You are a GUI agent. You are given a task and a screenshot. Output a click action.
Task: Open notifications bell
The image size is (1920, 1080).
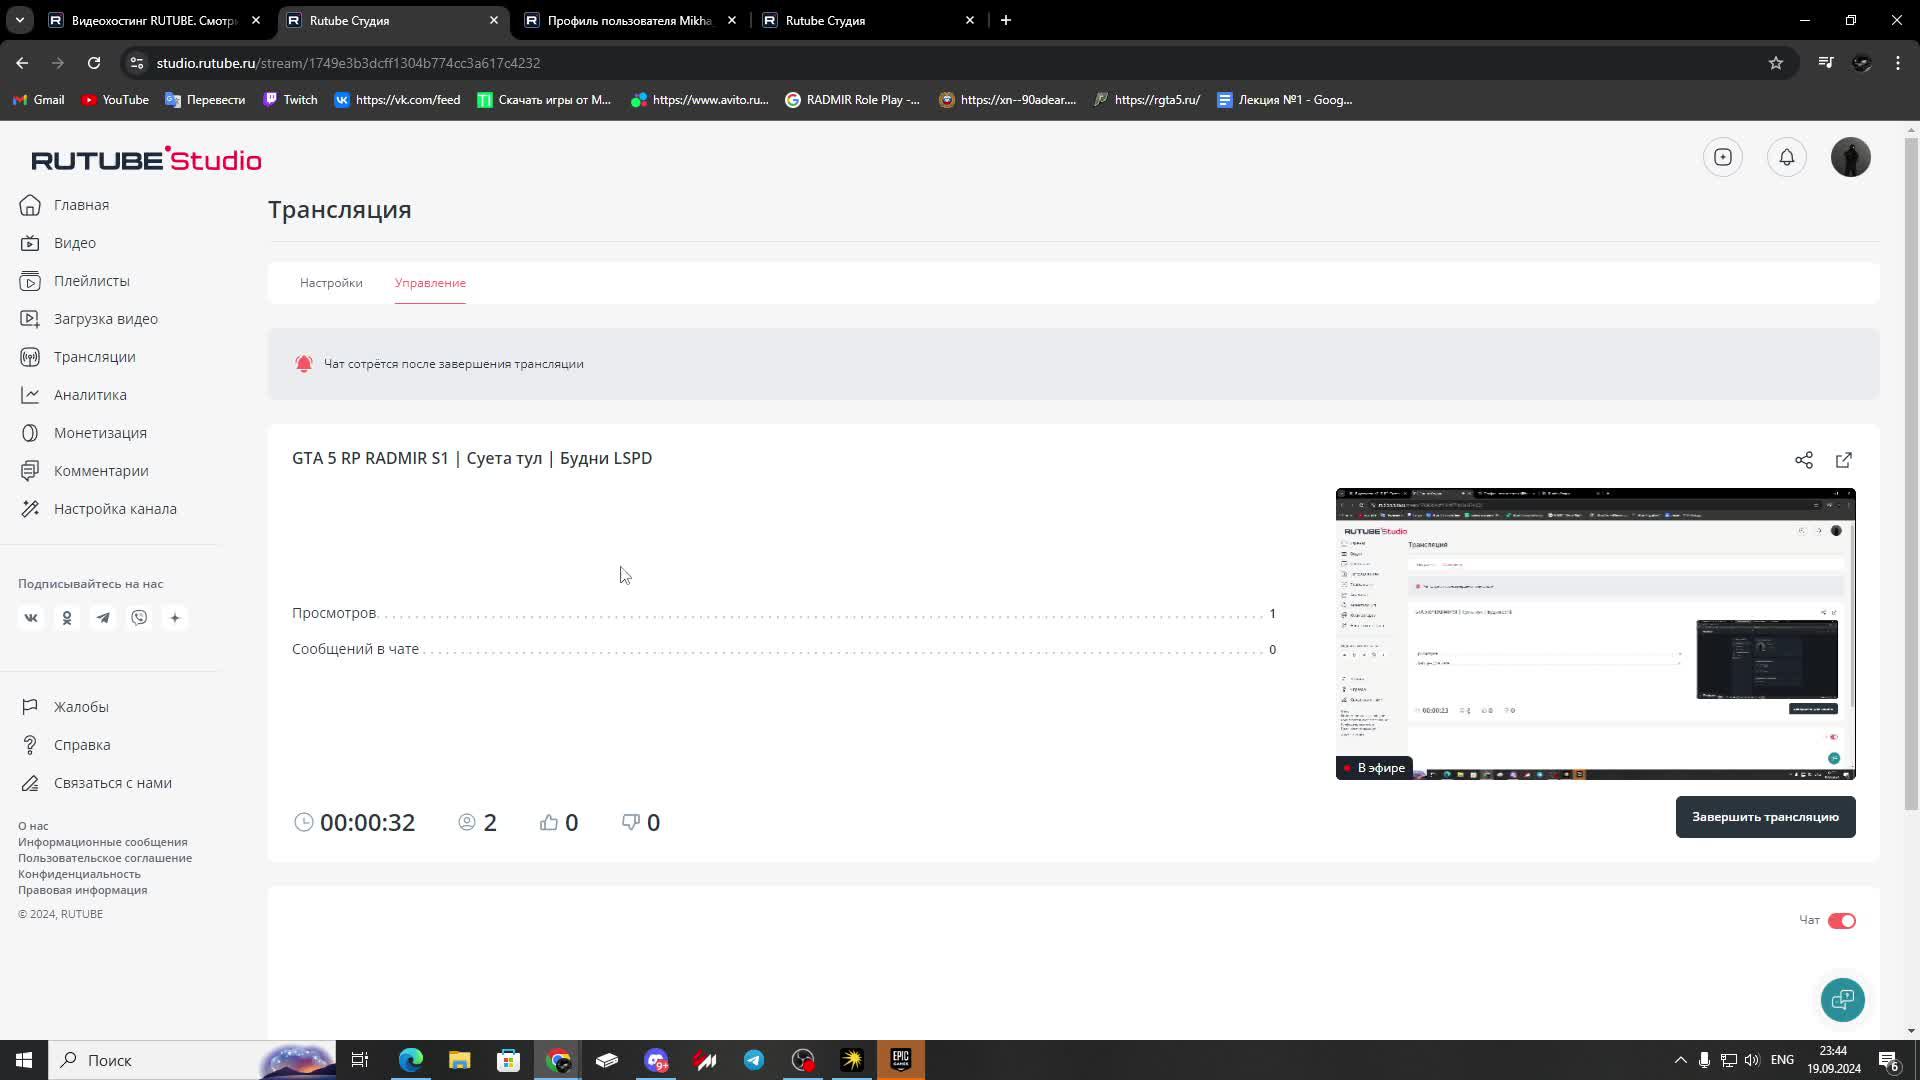(x=1787, y=157)
